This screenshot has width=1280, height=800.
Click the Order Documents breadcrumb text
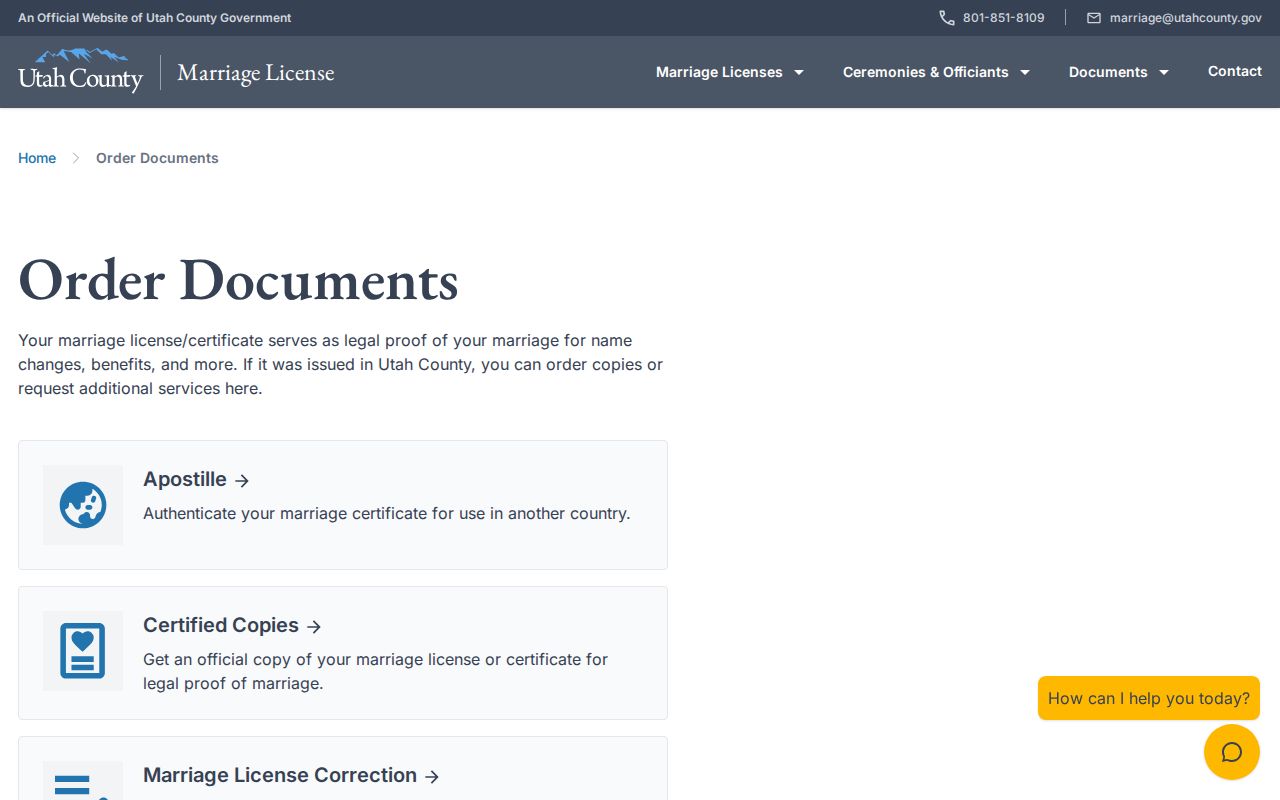[x=157, y=158]
